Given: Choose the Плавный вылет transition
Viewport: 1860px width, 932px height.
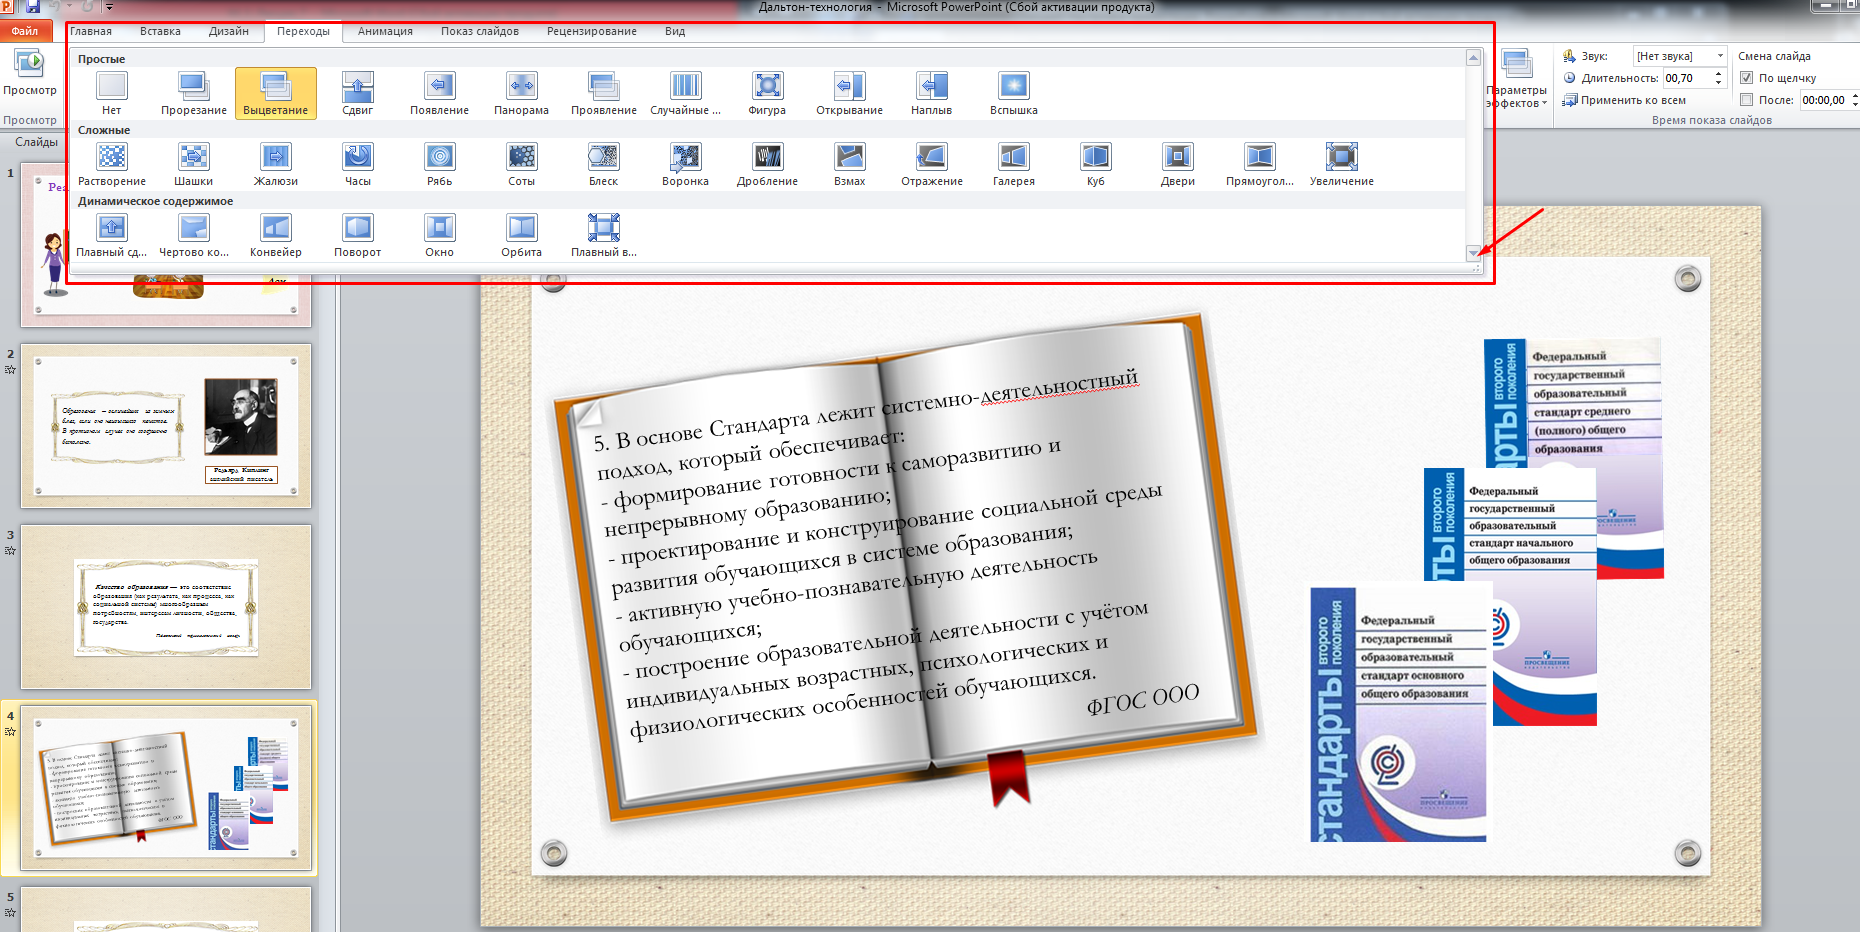Looking at the screenshot, I should point(604,236).
